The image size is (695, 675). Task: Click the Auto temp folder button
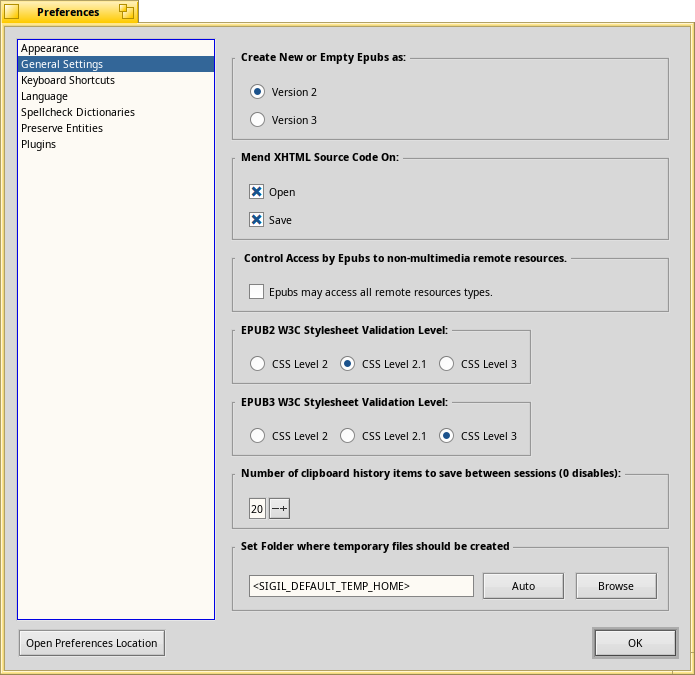(x=523, y=586)
